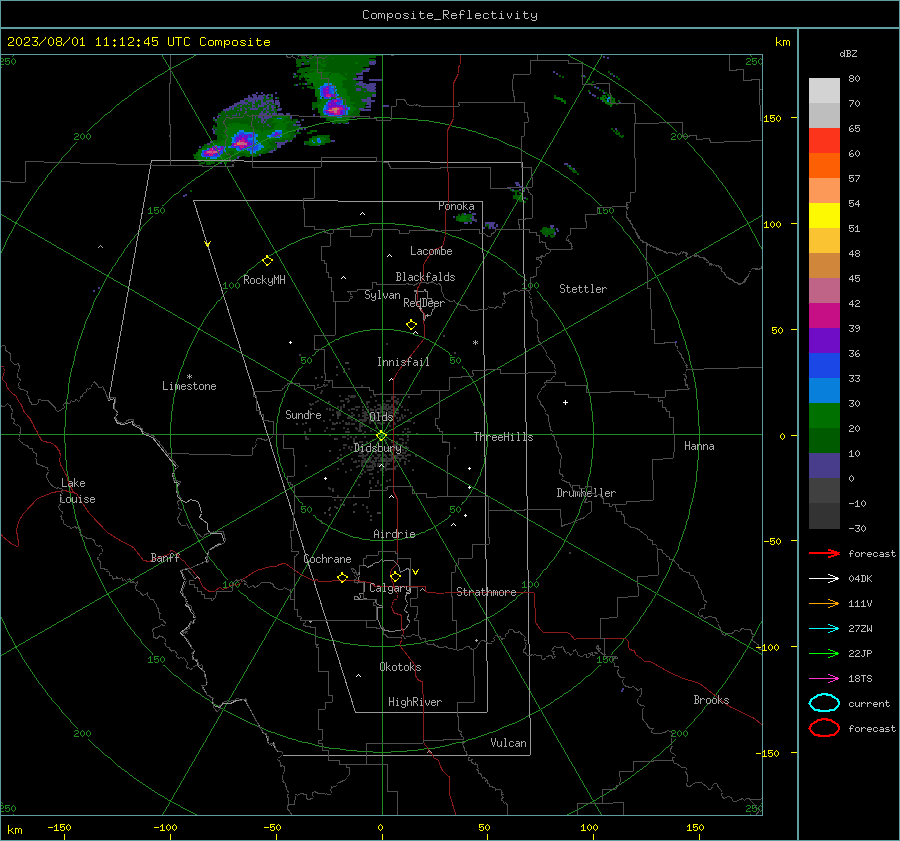Click the Brooks label
The image size is (900, 841).
click(x=711, y=700)
